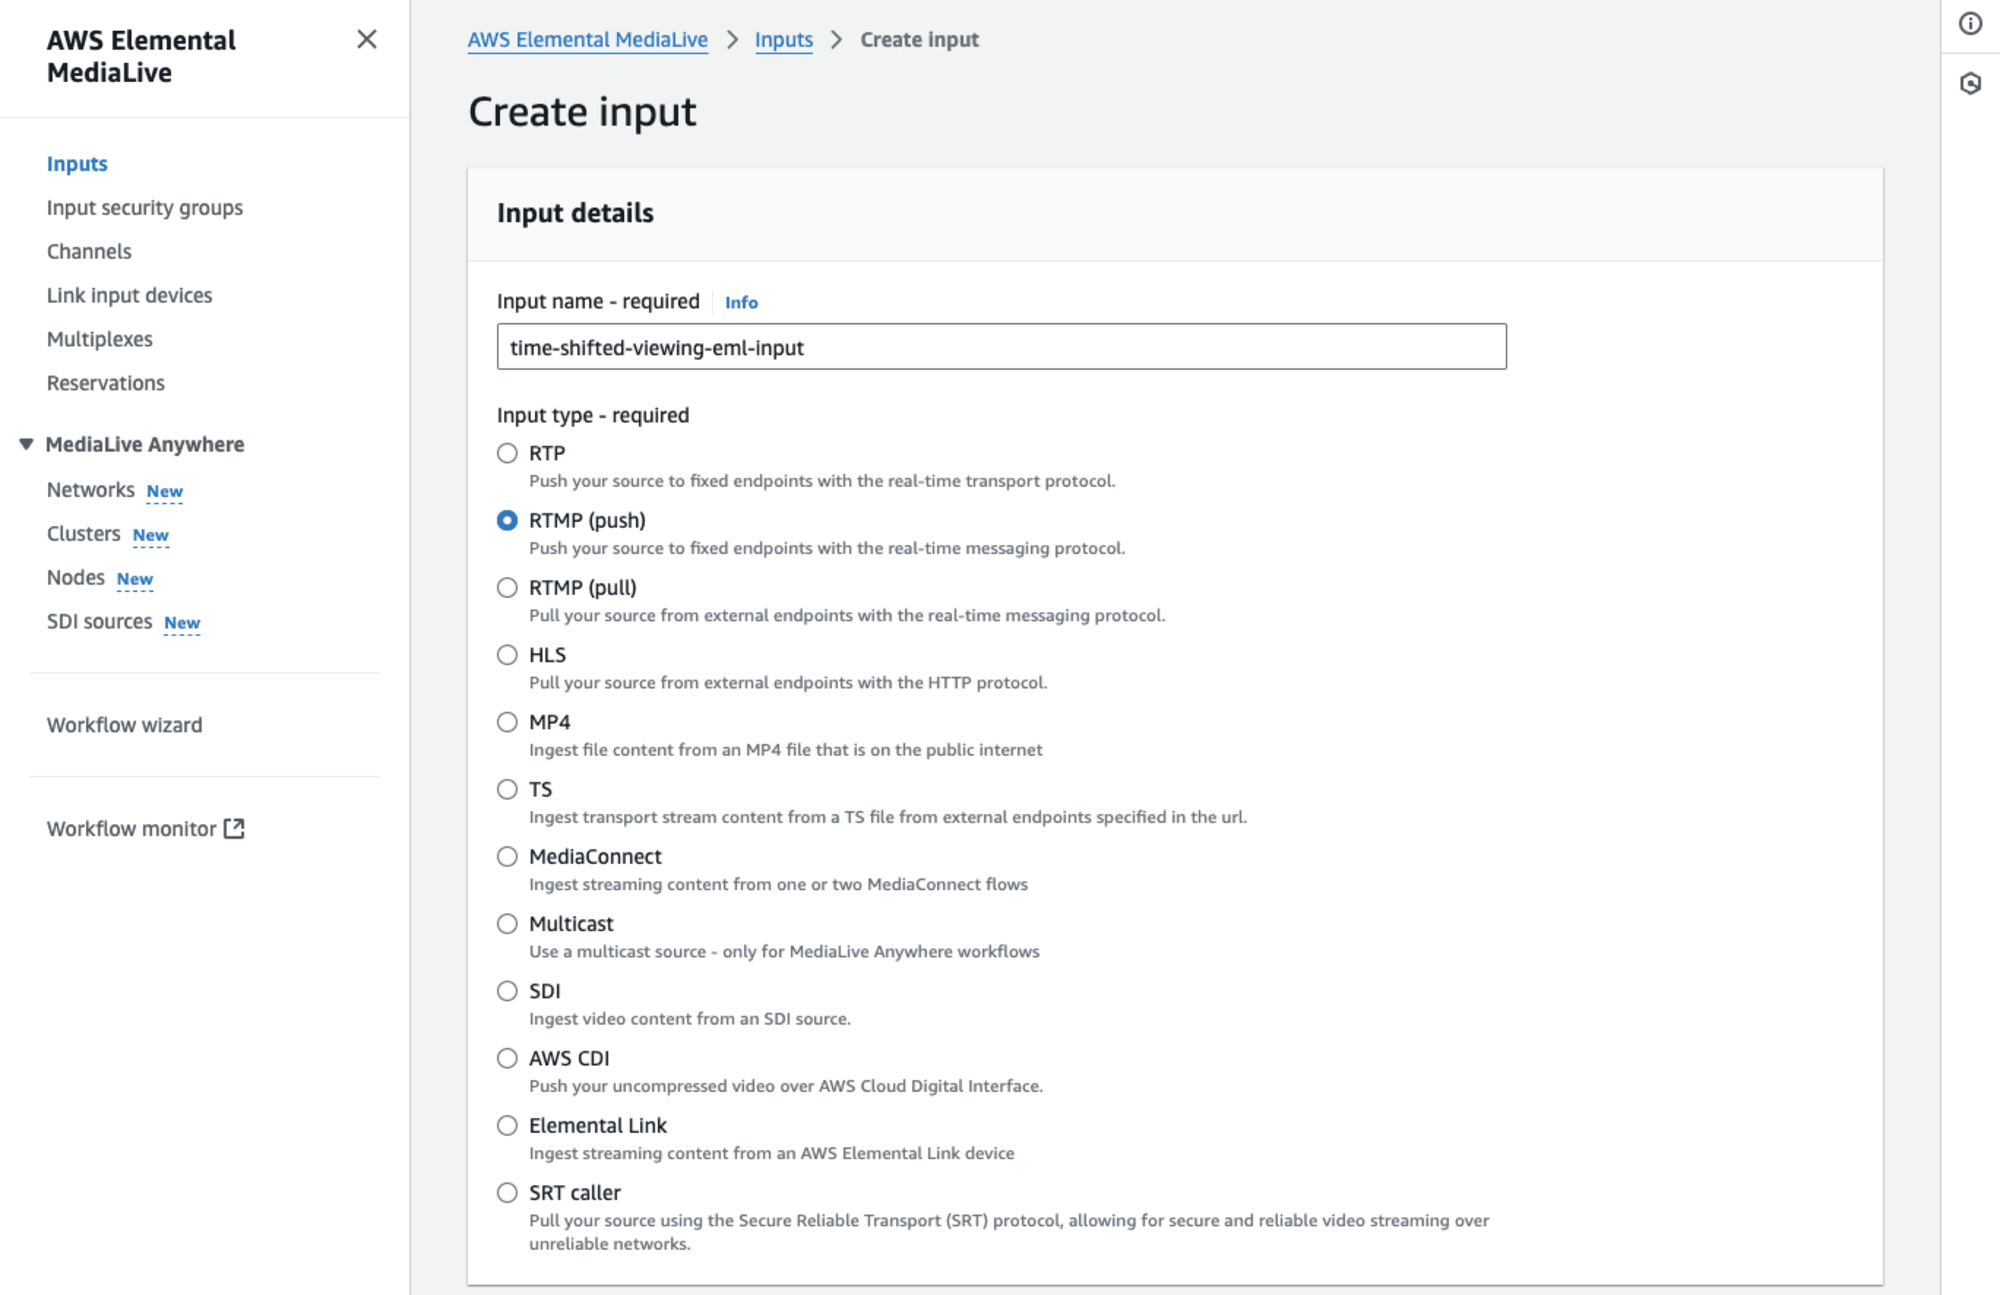Screen dimensions: 2000x1295
Task: Click the Reservations sidebar icon
Action: (x=105, y=382)
